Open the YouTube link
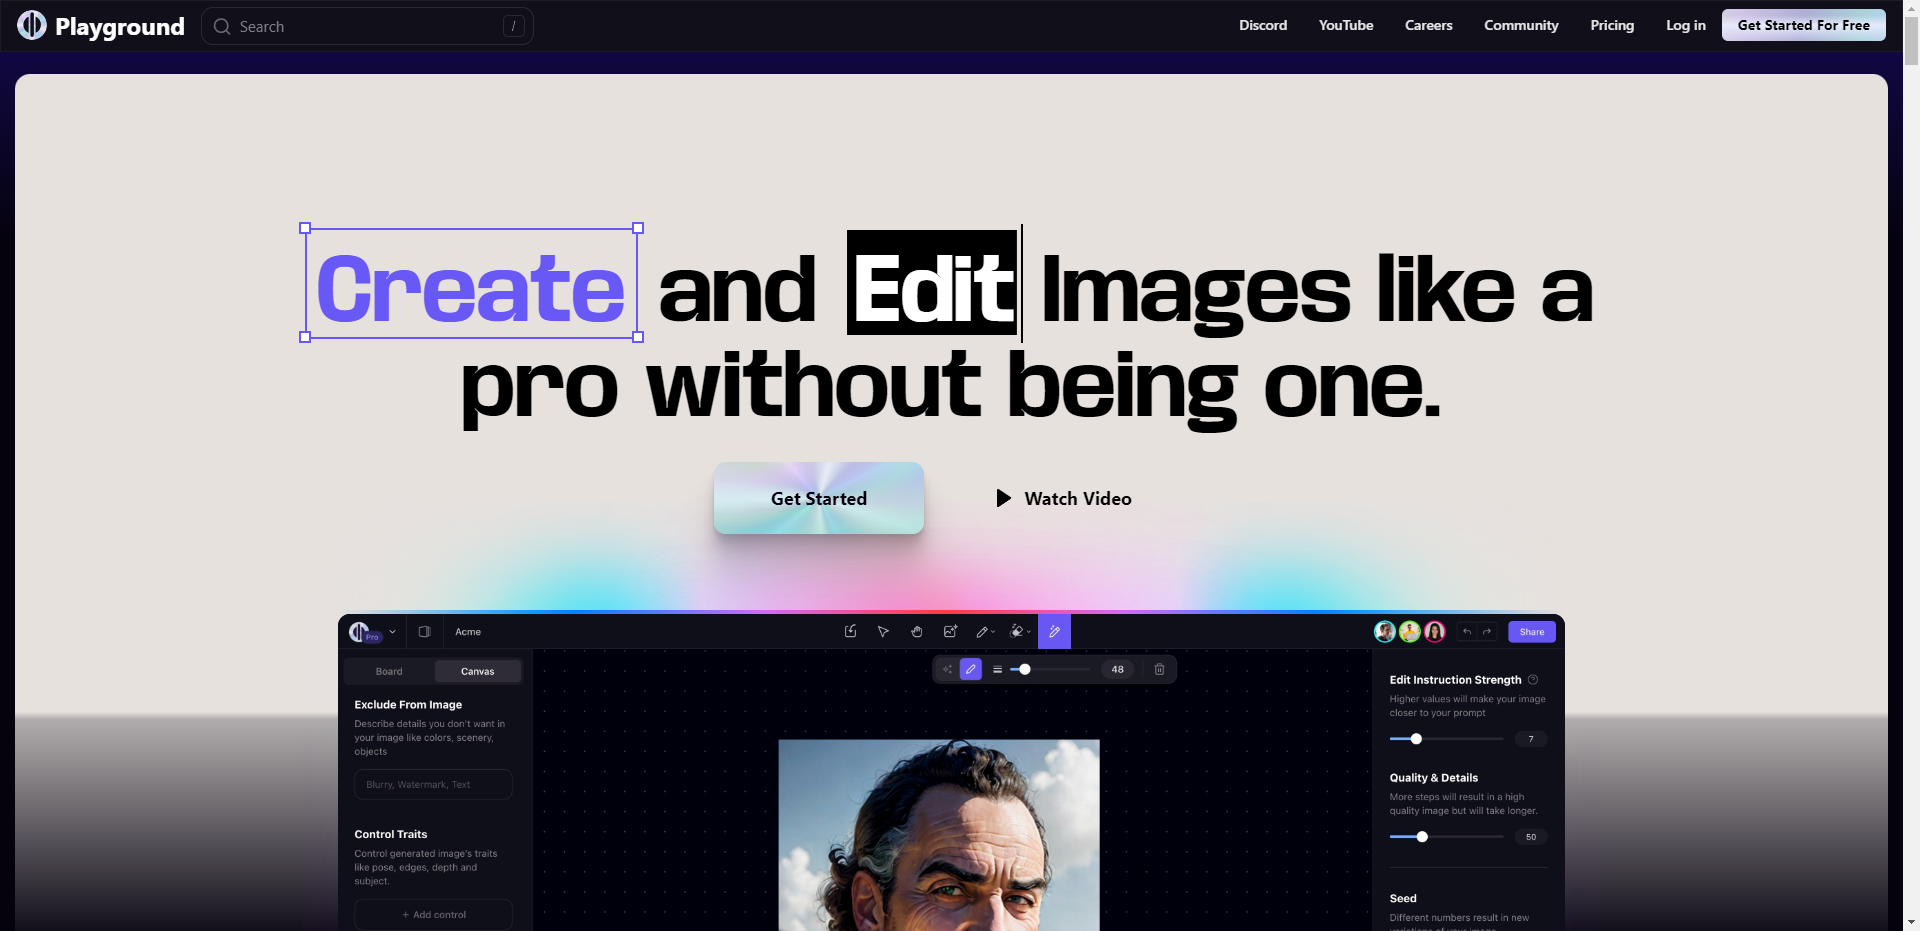Screen dimensions: 1920x931 [1346, 25]
